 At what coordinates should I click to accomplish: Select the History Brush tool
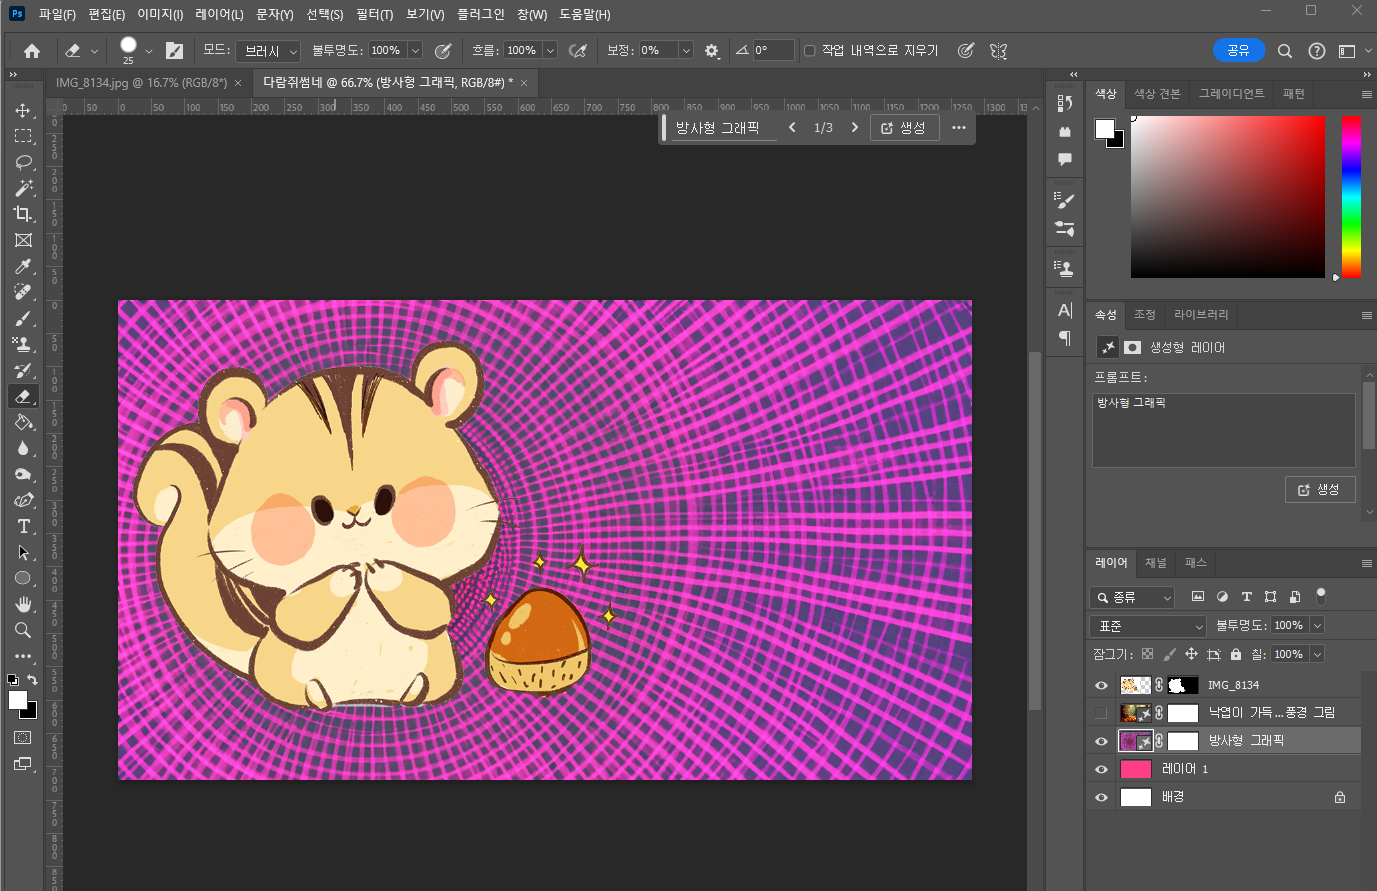click(x=23, y=370)
